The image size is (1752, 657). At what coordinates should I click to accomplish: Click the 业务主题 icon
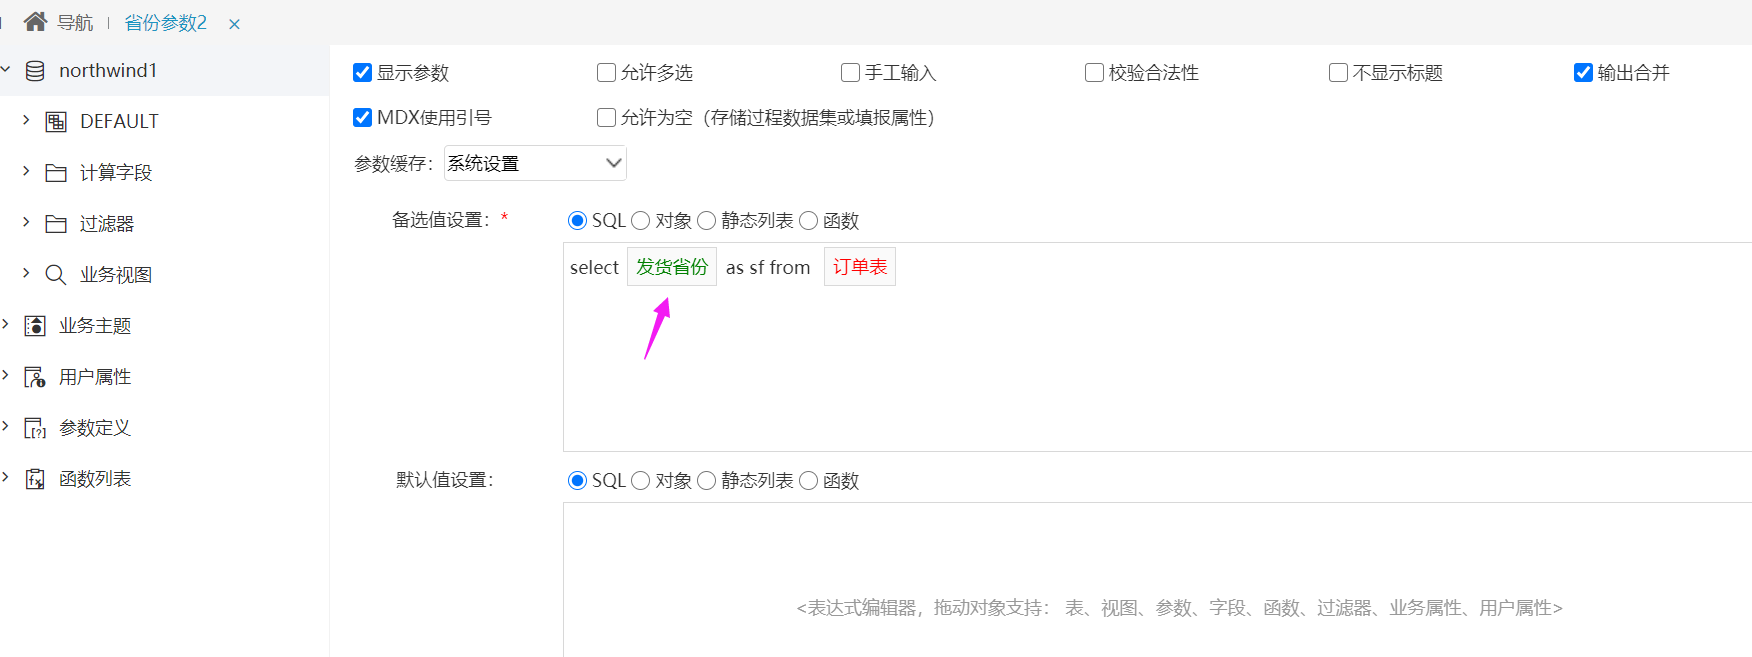[x=35, y=326]
